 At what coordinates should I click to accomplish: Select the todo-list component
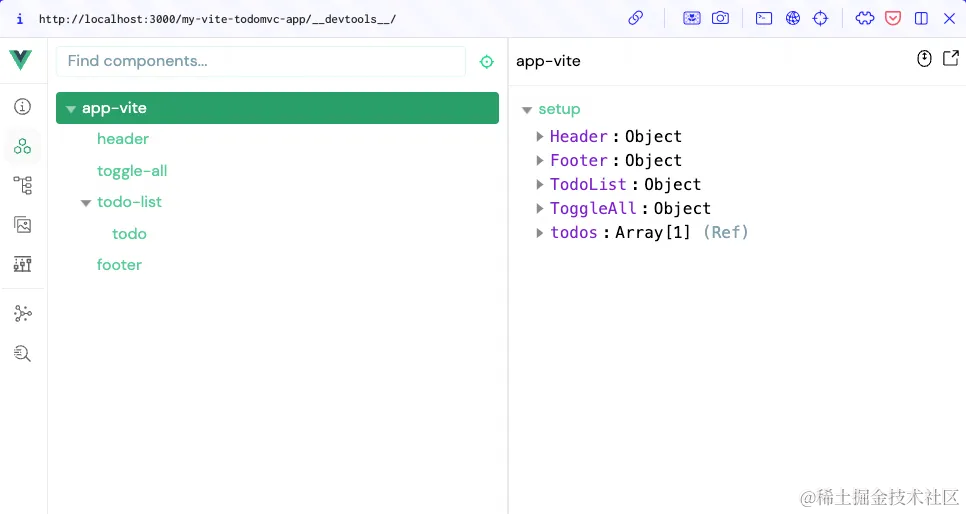(129, 202)
